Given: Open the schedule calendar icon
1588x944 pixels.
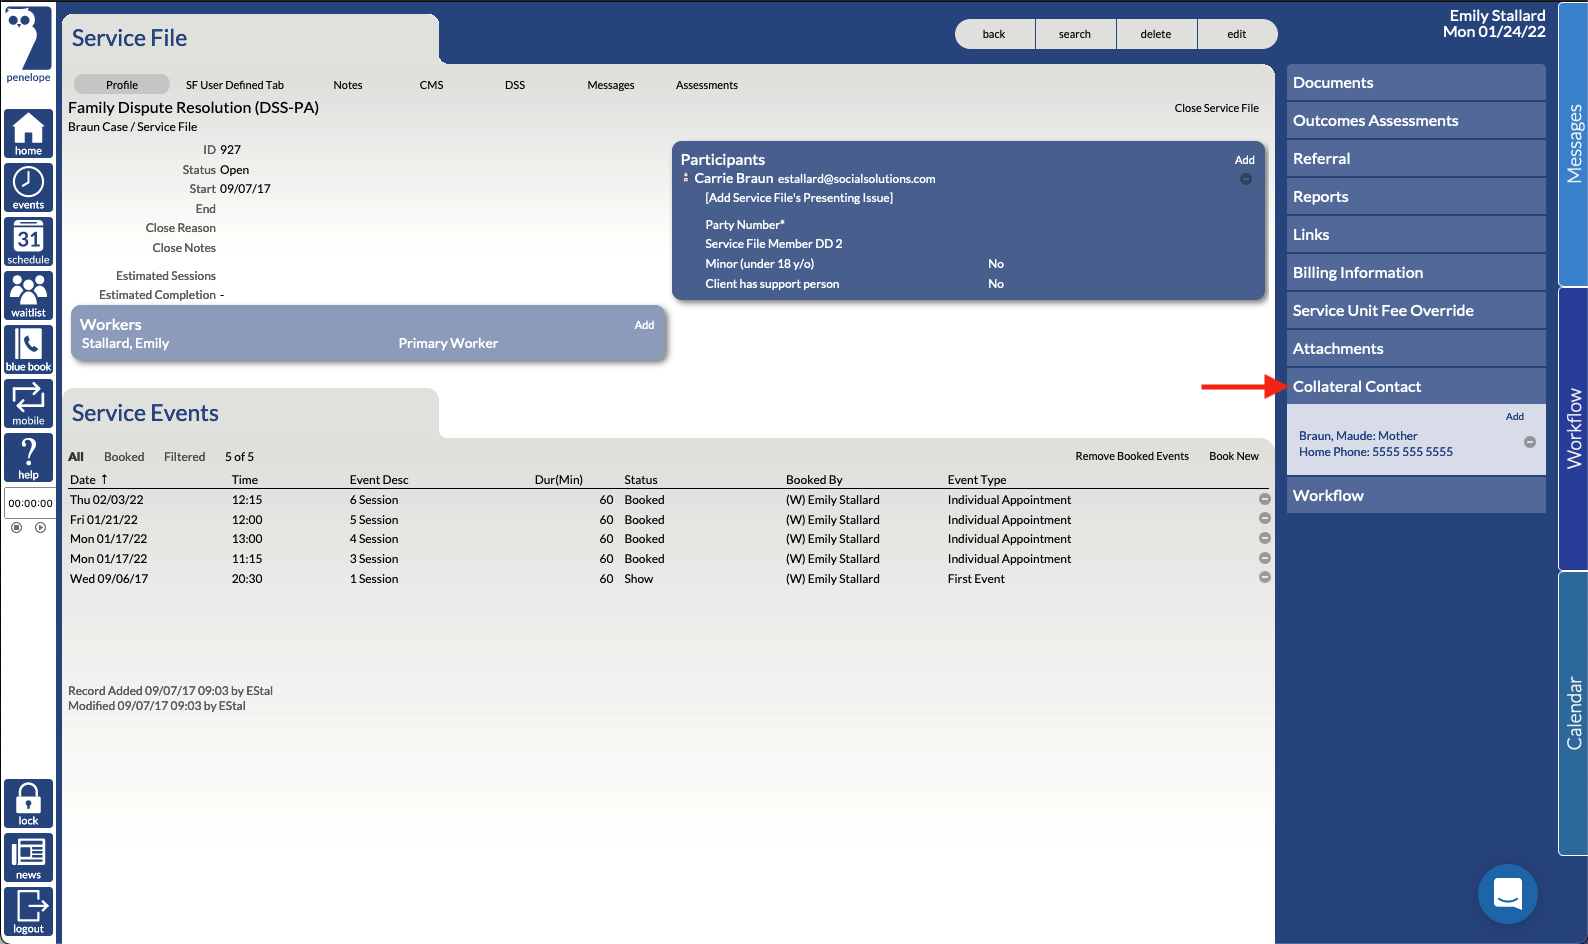Looking at the screenshot, I should coord(28,241).
